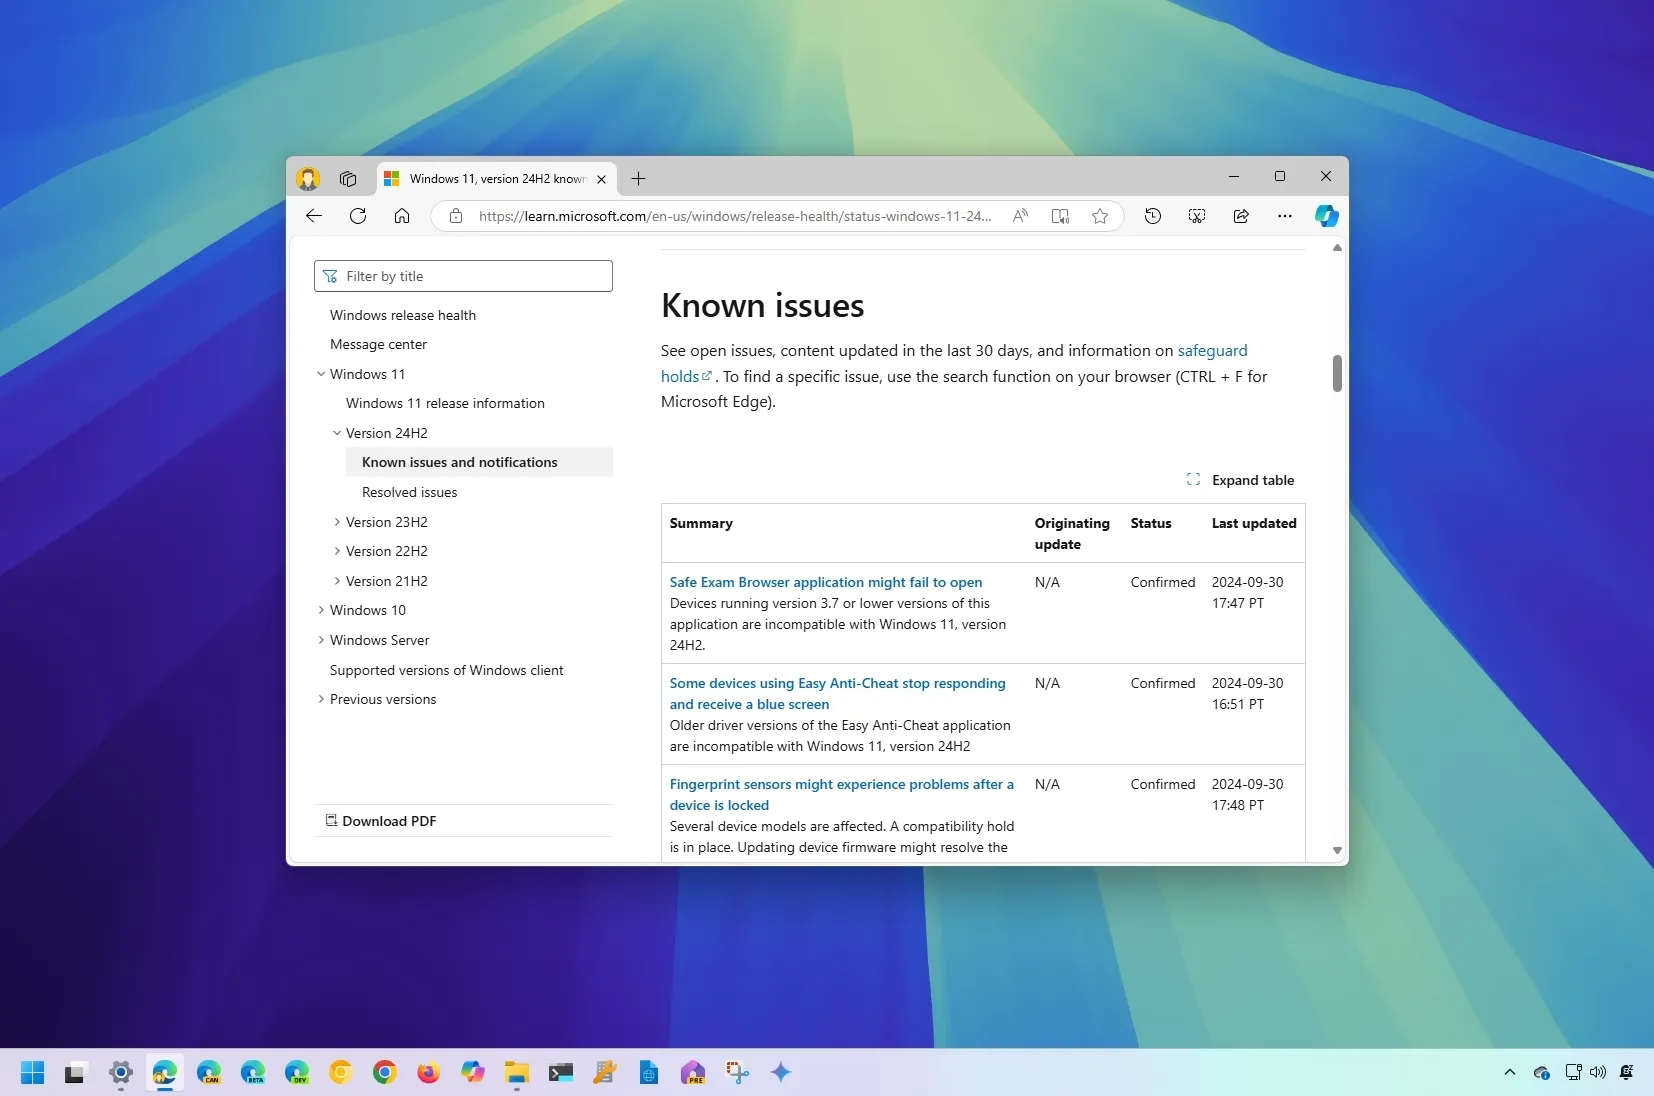The width and height of the screenshot is (1654, 1096).
Task: Open Resolved issues page
Action: tap(409, 492)
